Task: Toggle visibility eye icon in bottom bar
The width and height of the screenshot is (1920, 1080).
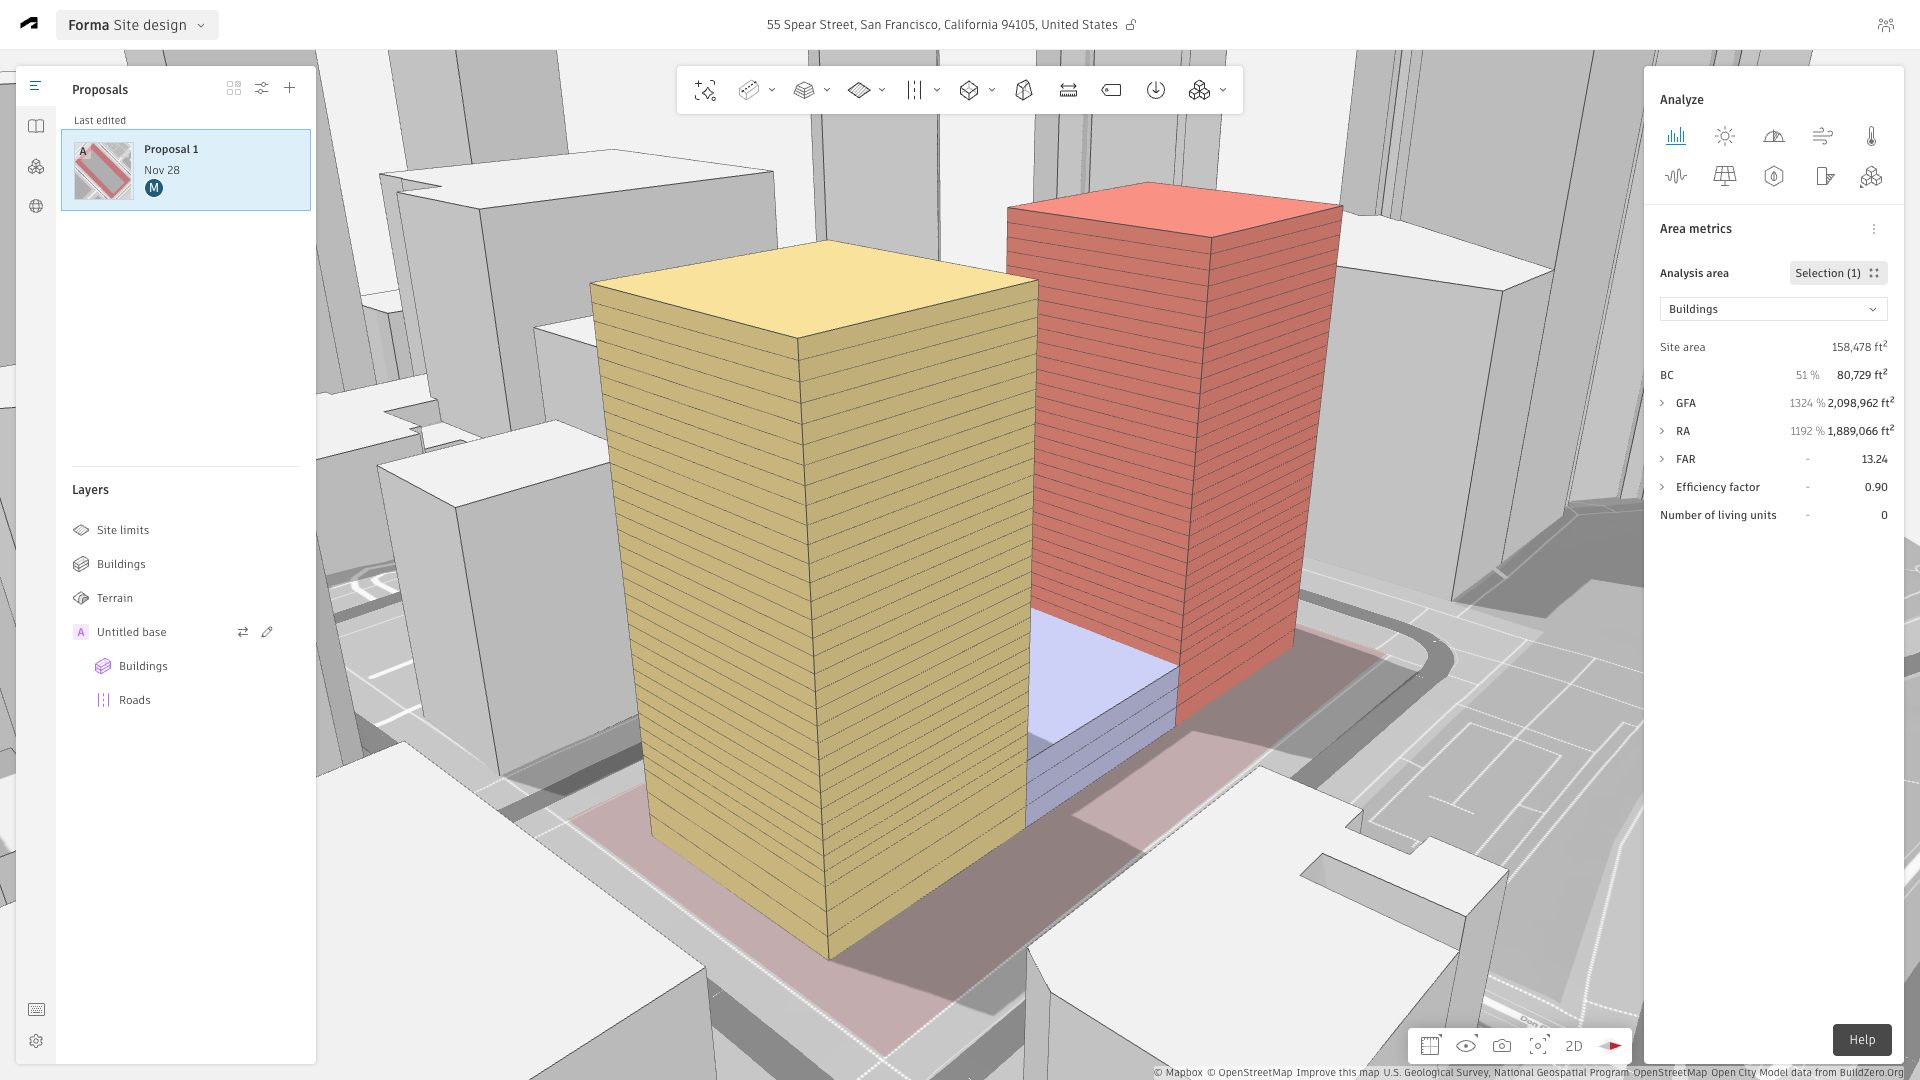Action: tap(1466, 1046)
